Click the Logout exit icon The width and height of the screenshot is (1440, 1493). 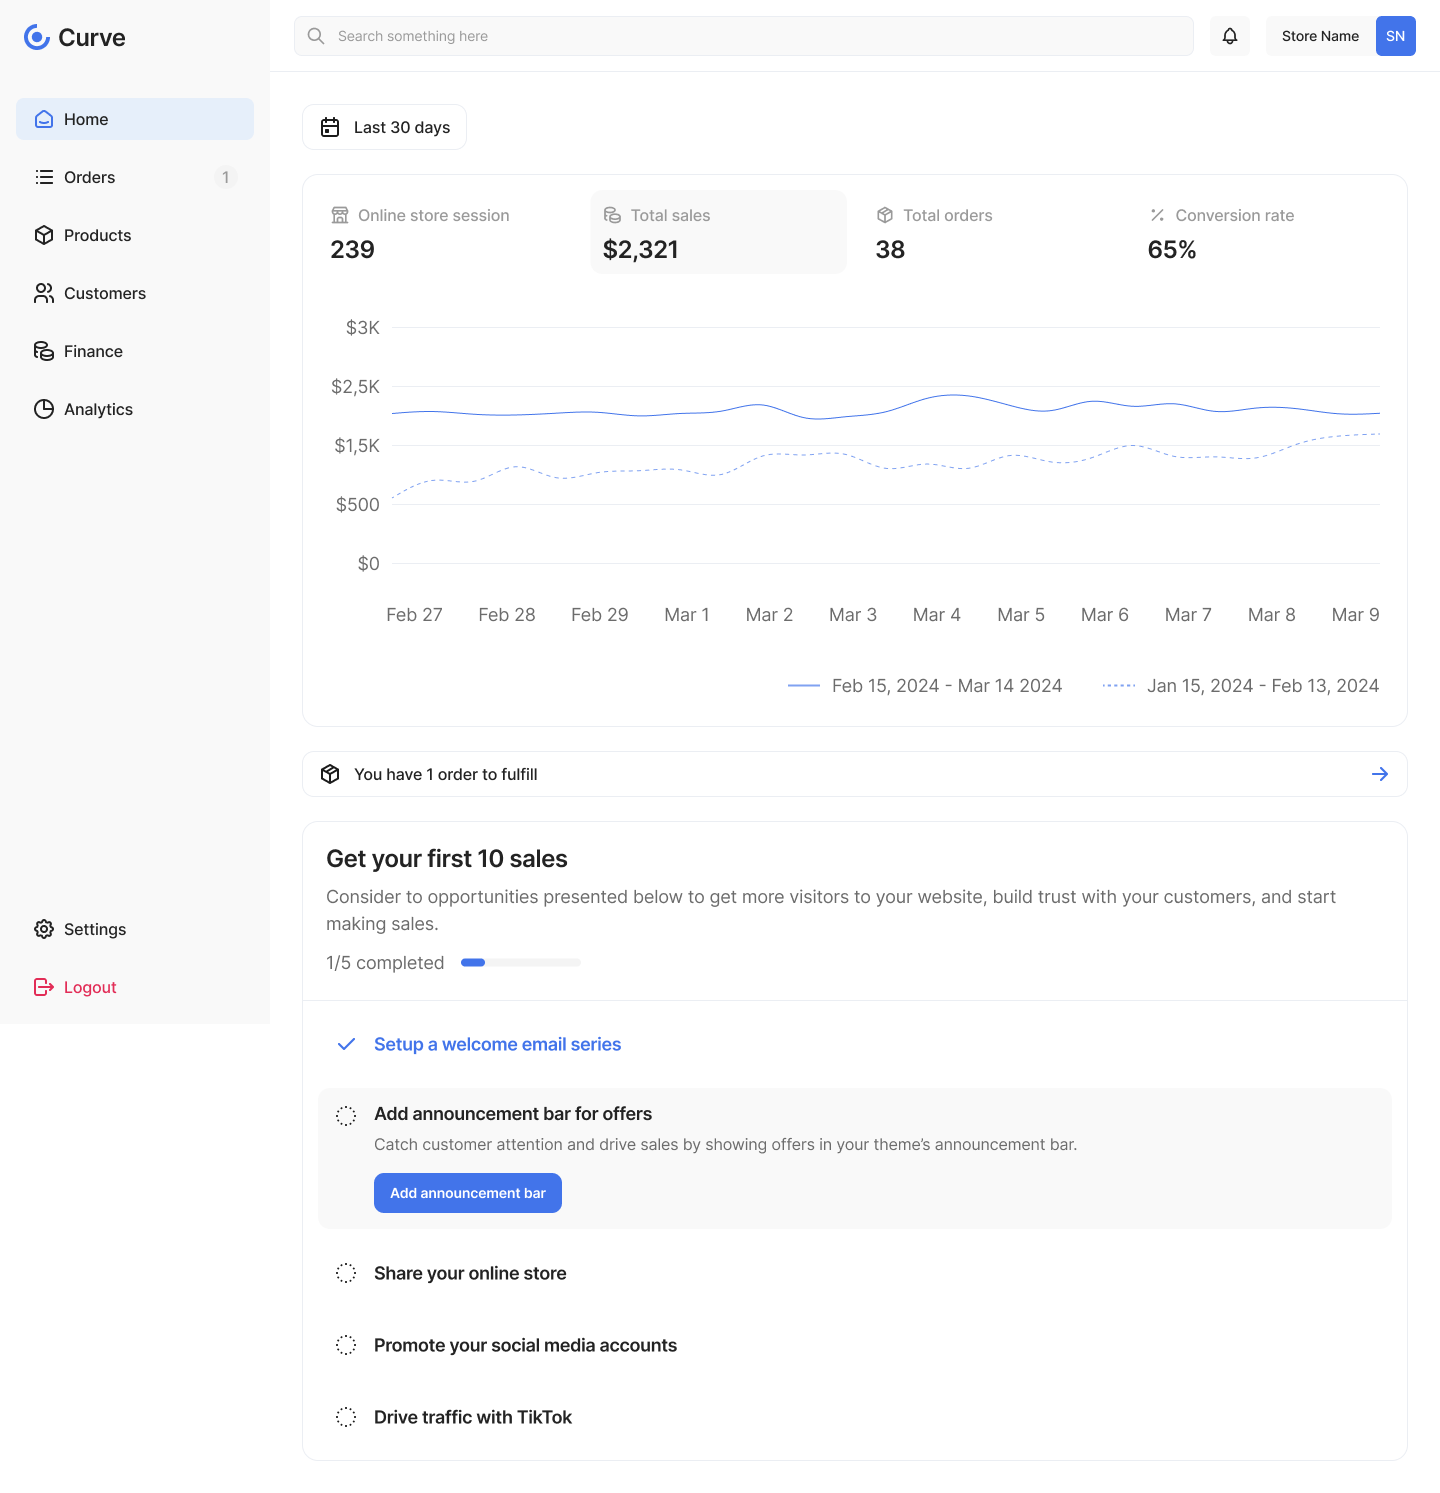click(x=44, y=987)
